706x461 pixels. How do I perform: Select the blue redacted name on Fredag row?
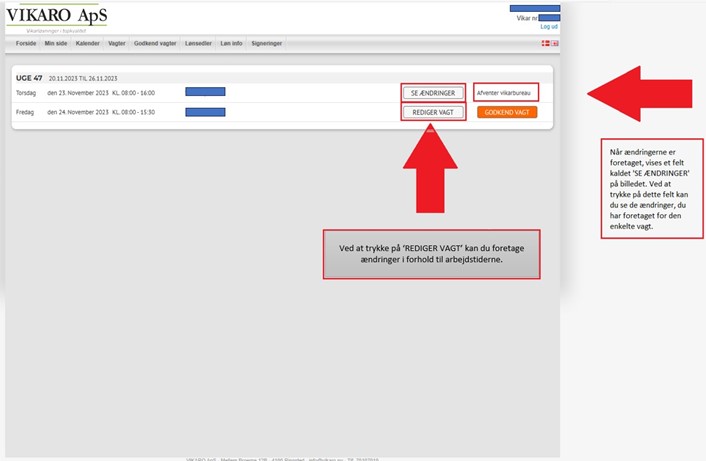(x=205, y=112)
